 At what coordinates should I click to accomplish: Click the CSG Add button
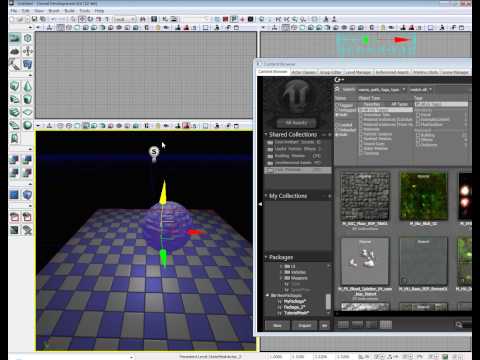15,160
